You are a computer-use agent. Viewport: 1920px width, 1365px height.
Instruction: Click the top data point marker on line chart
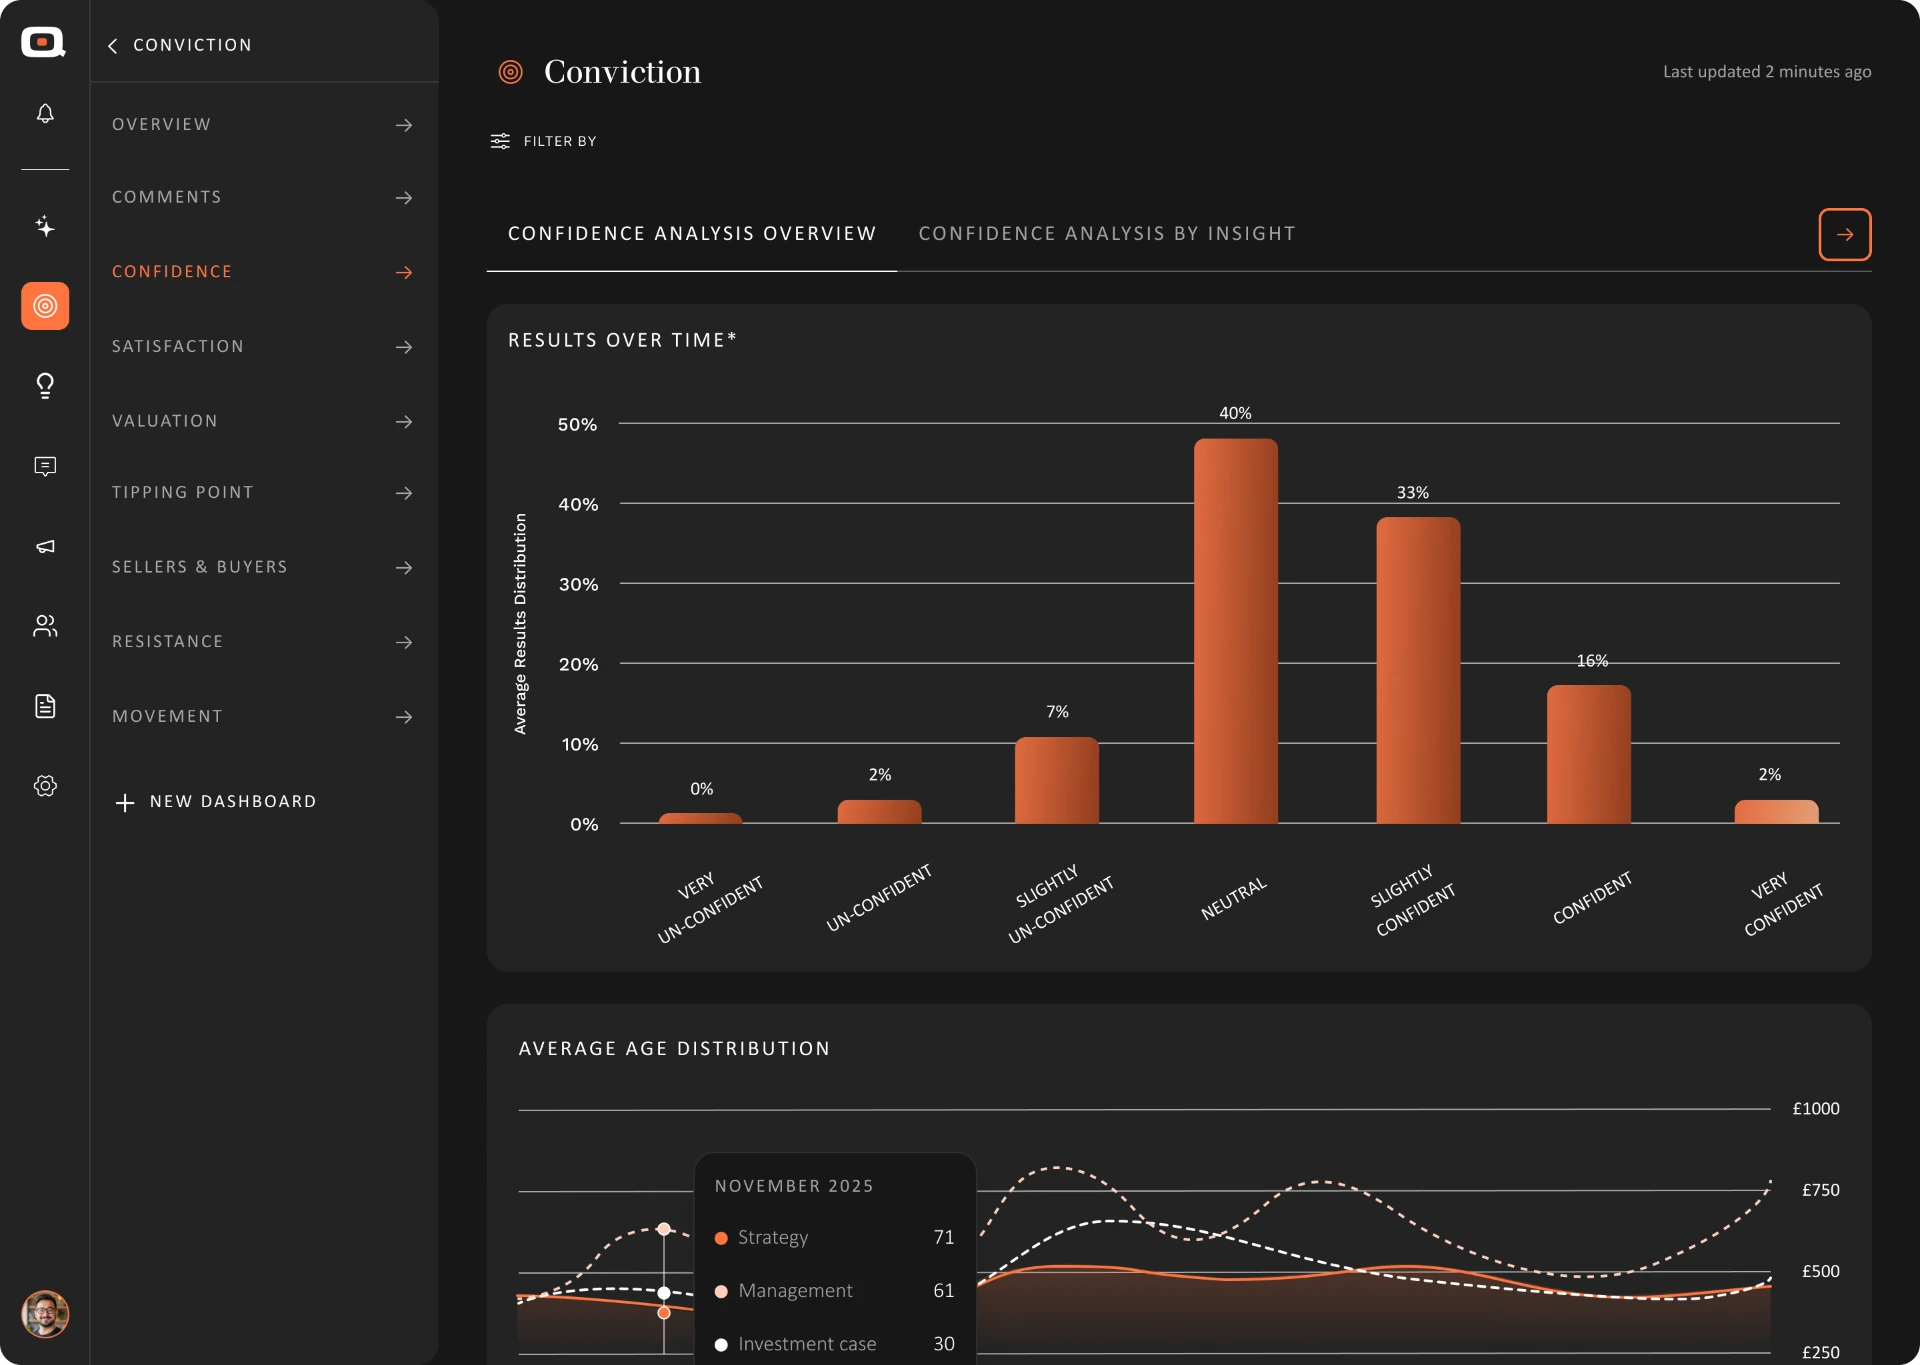pyautogui.click(x=664, y=1229)
